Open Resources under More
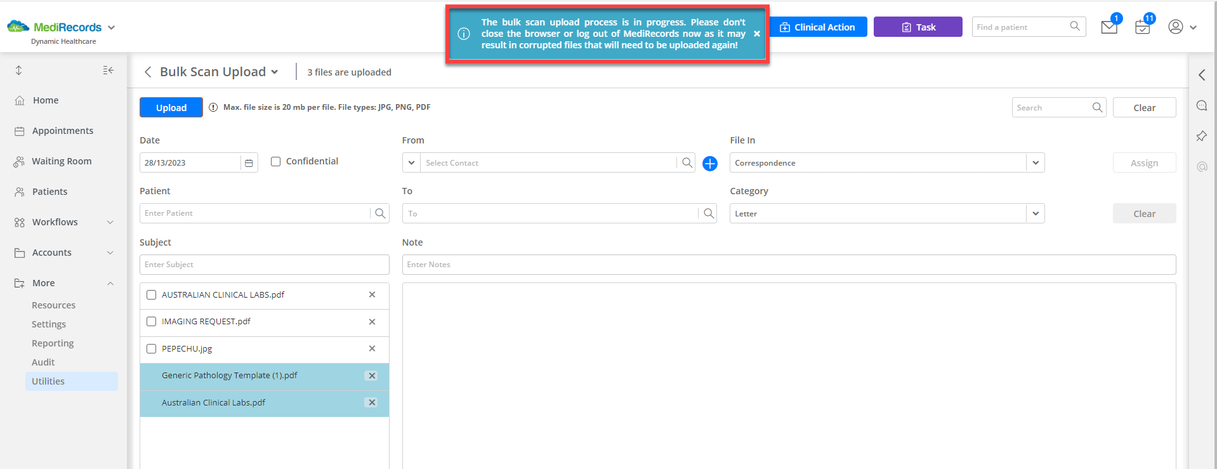The height and width of the screenshot is (469, 1217). click(x=53, y=305)
